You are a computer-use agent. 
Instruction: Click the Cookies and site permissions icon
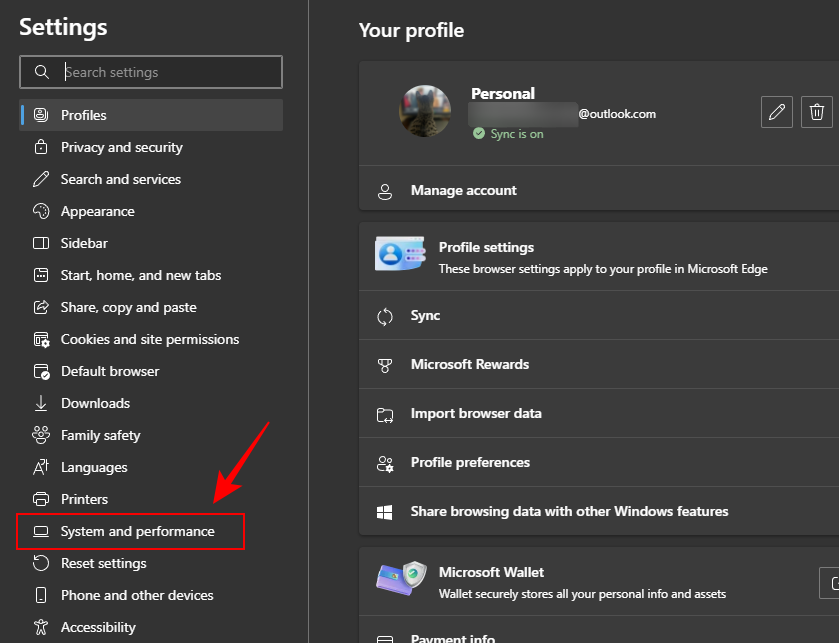(41, 339)
